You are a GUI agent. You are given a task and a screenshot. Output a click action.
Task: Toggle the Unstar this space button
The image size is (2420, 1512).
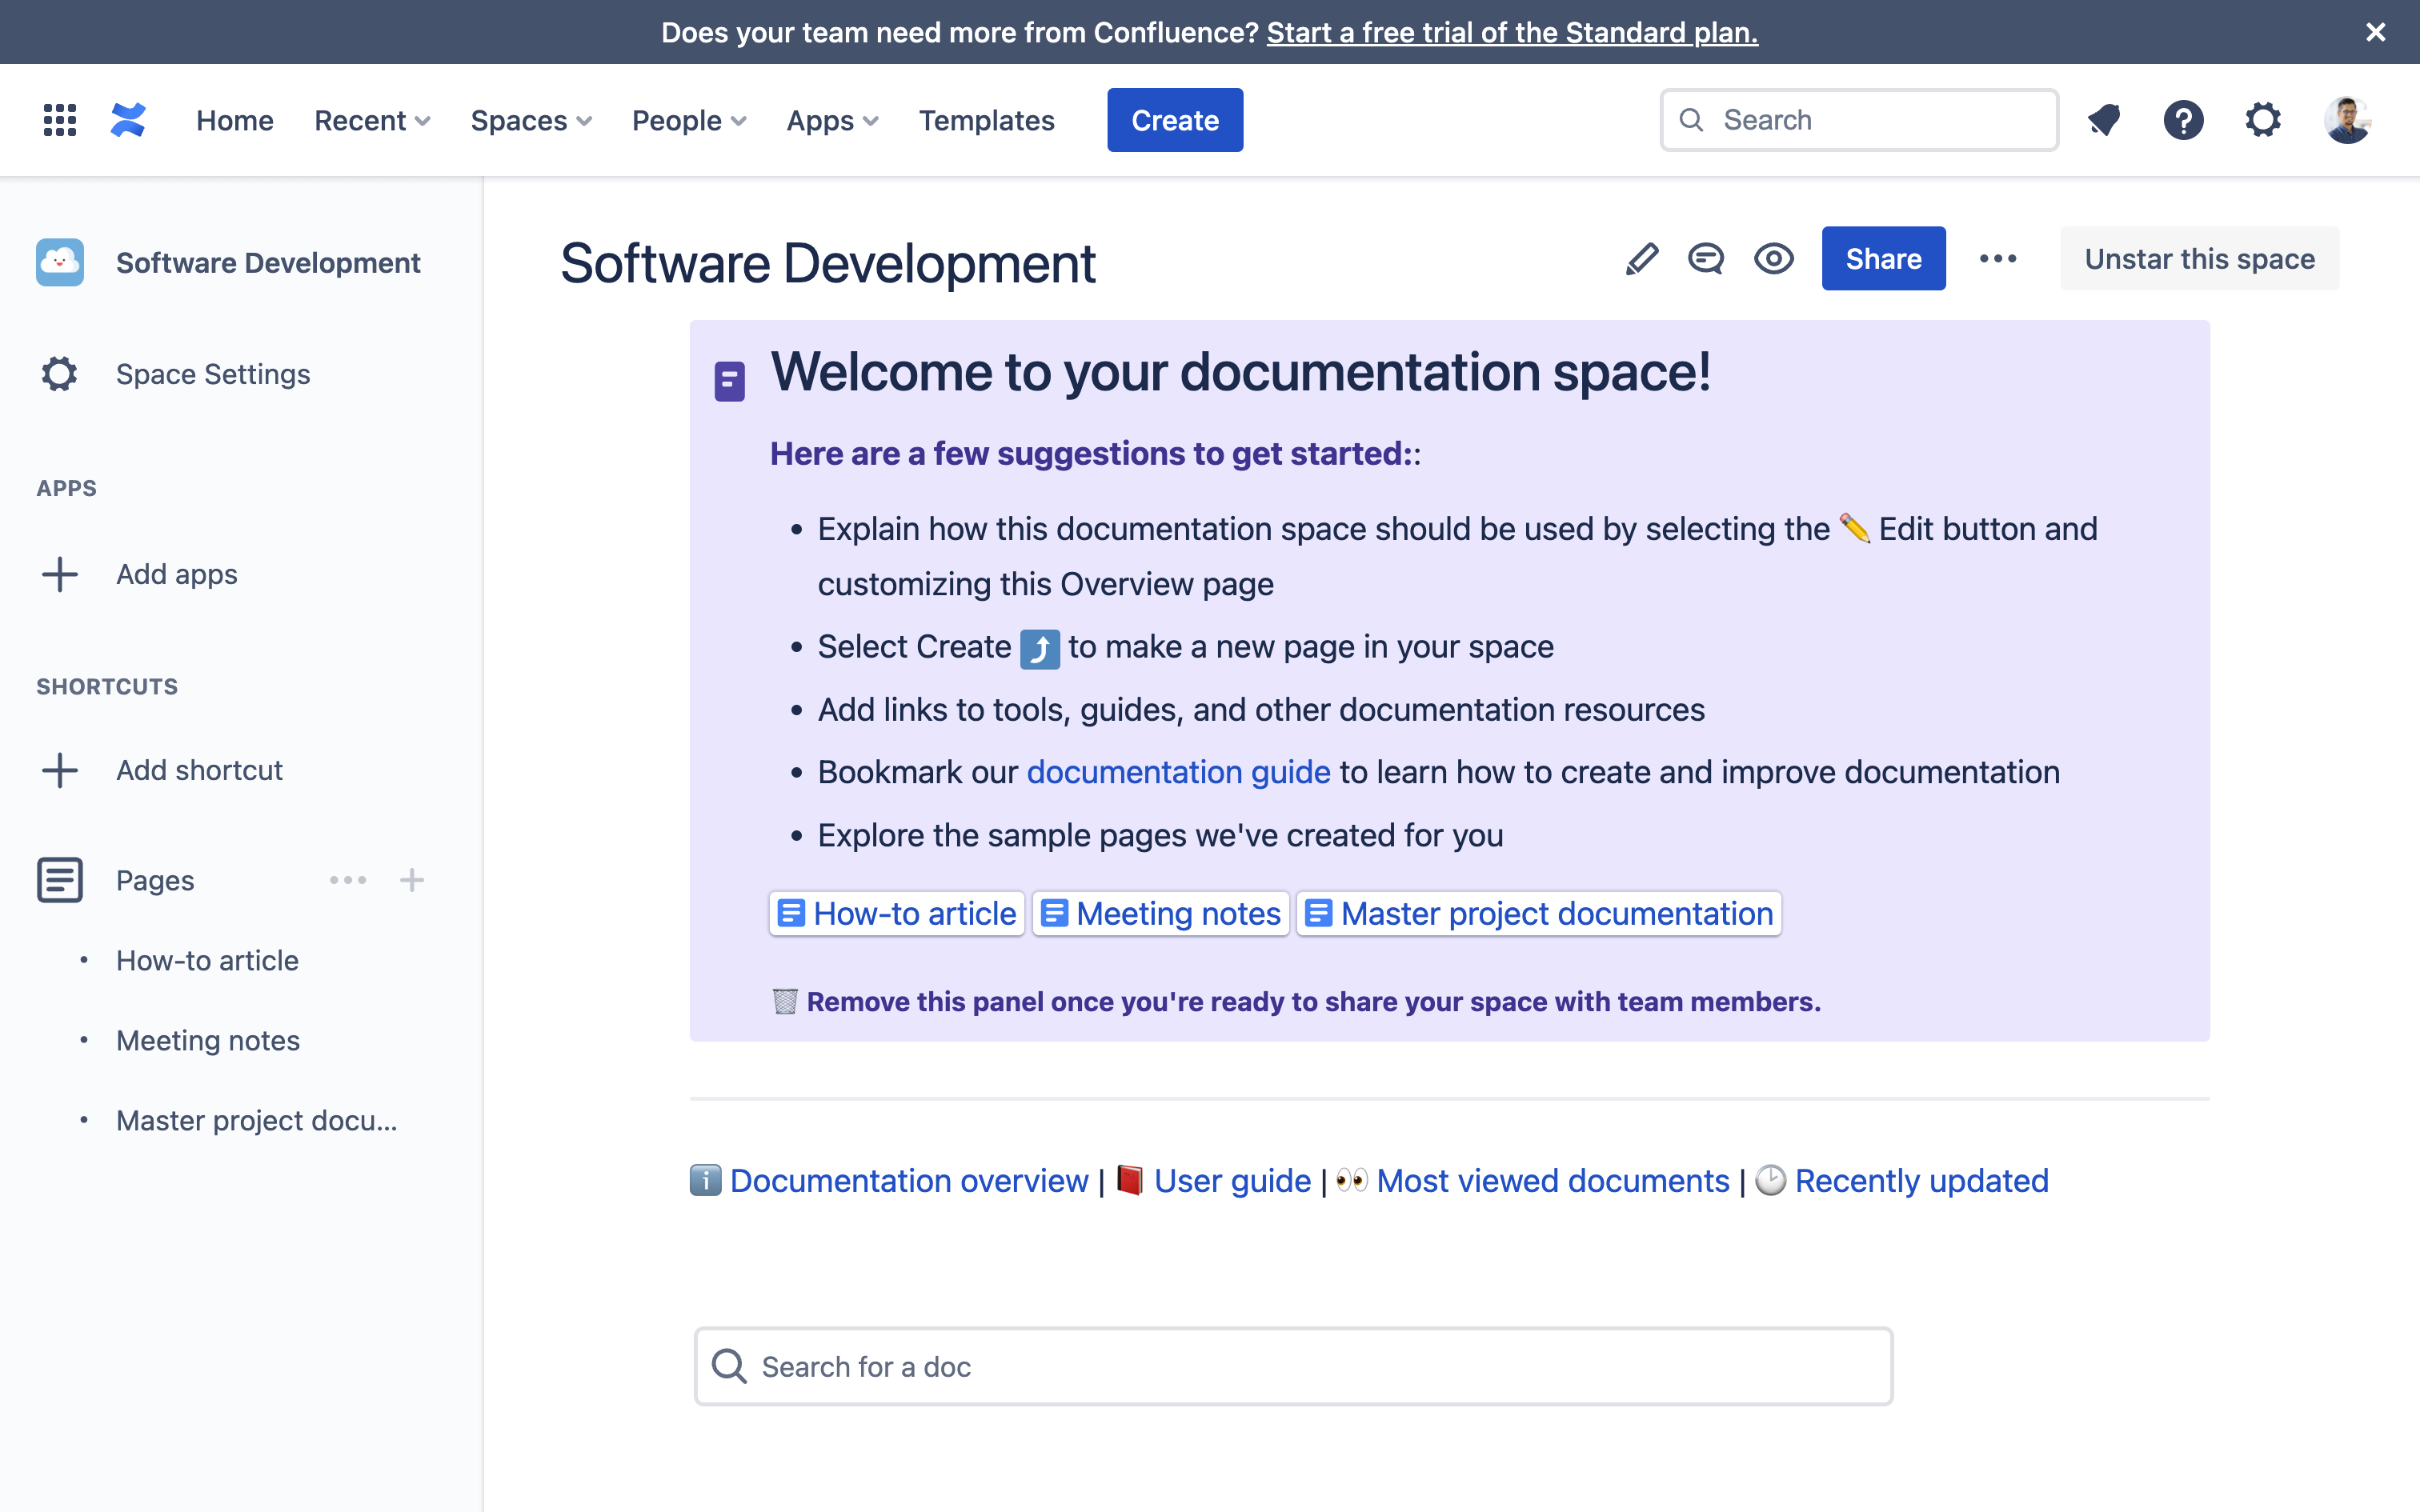(2199, 259)
